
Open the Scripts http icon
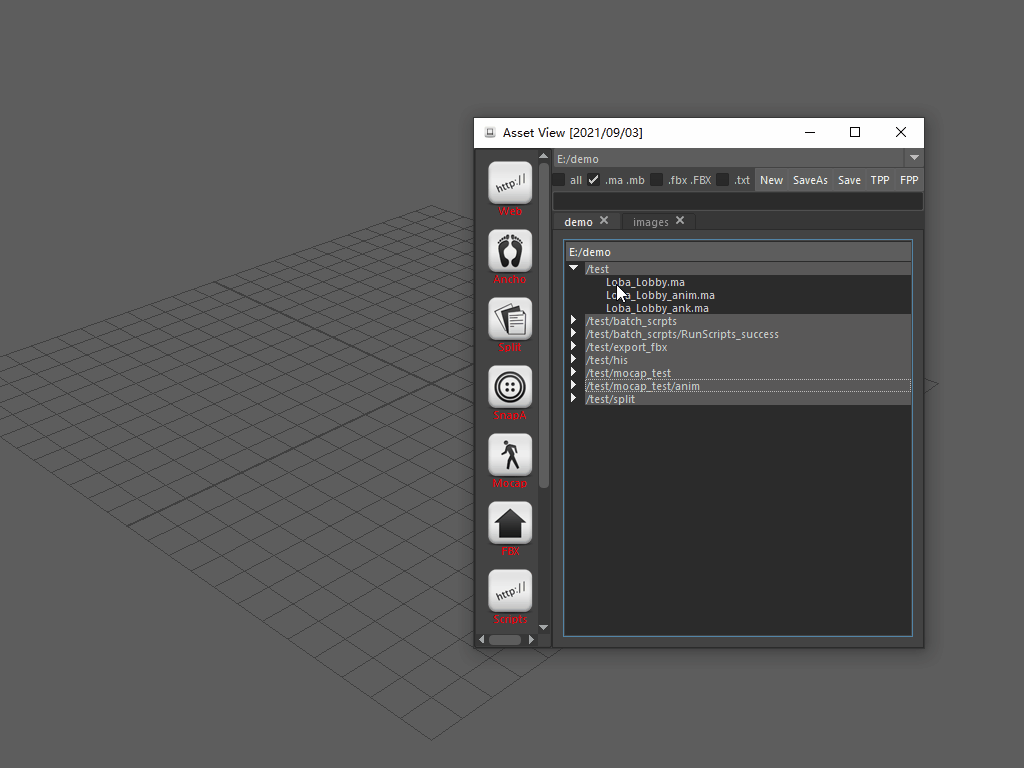click(x=510, y=591)
